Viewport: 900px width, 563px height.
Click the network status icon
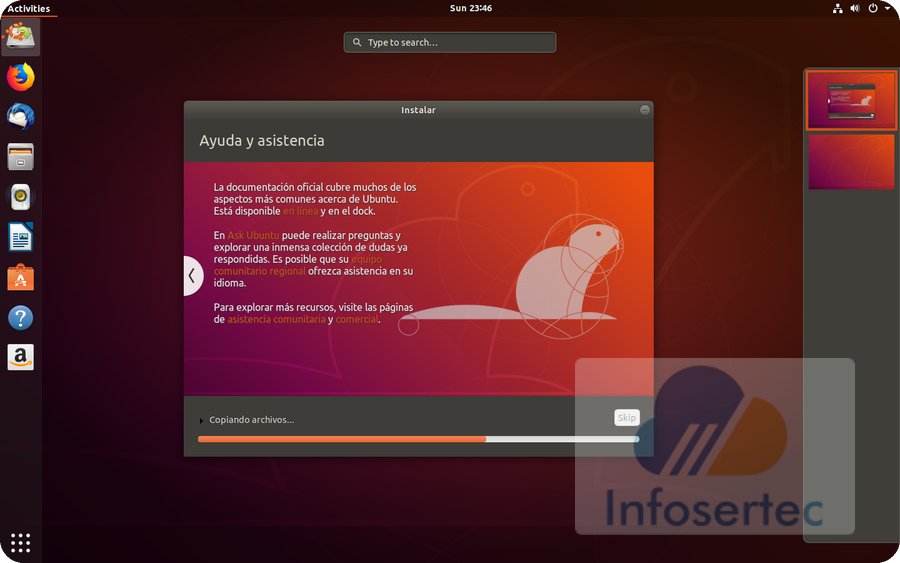click(837, 8)
